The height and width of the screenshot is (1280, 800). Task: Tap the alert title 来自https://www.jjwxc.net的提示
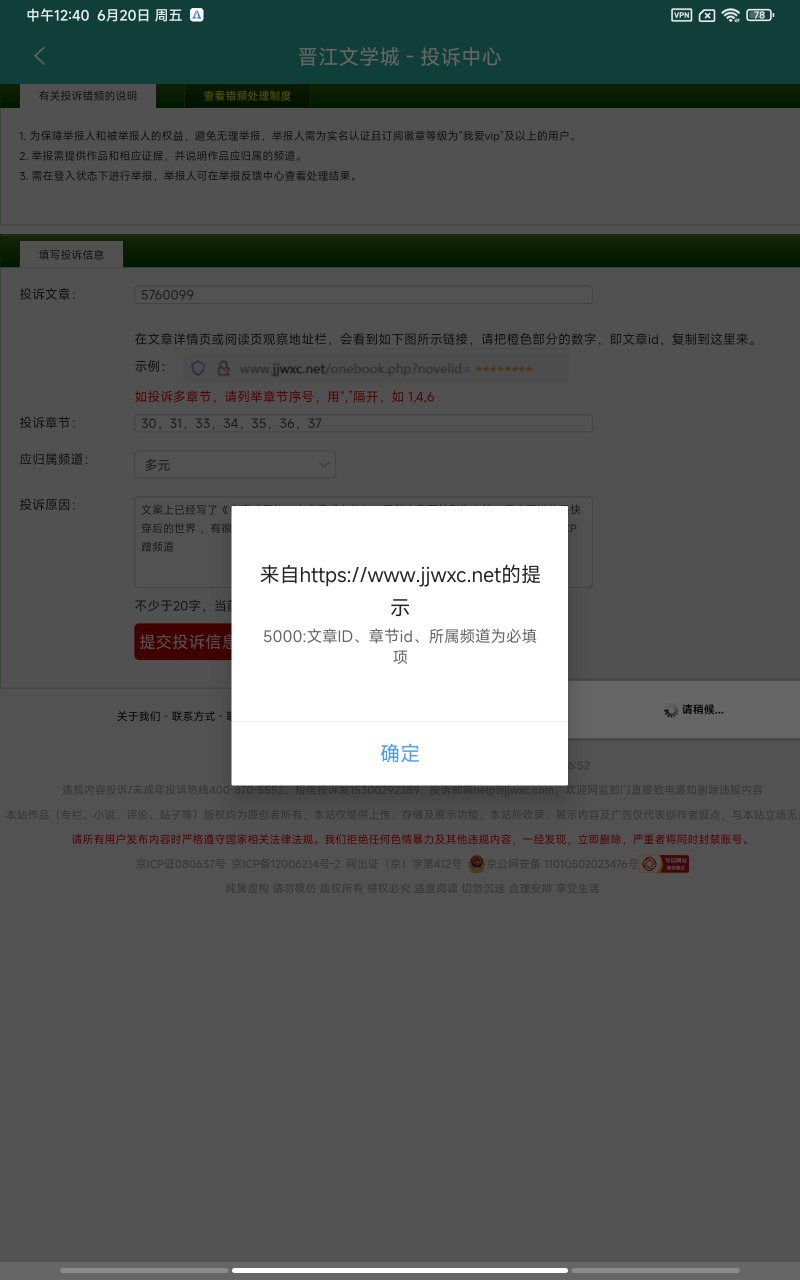click(400, 591)
